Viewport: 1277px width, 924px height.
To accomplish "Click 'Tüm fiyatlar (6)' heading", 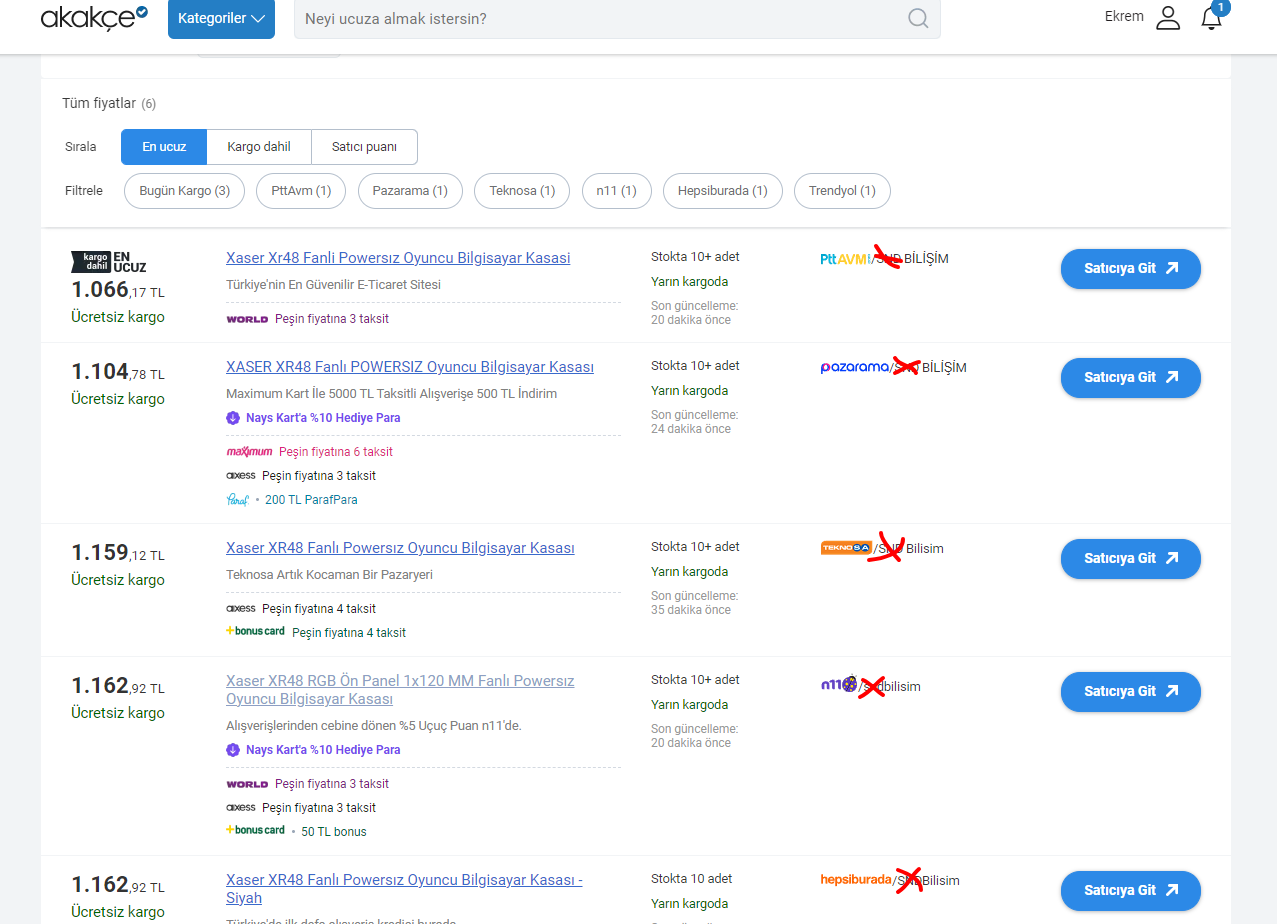I will point(109,103).
